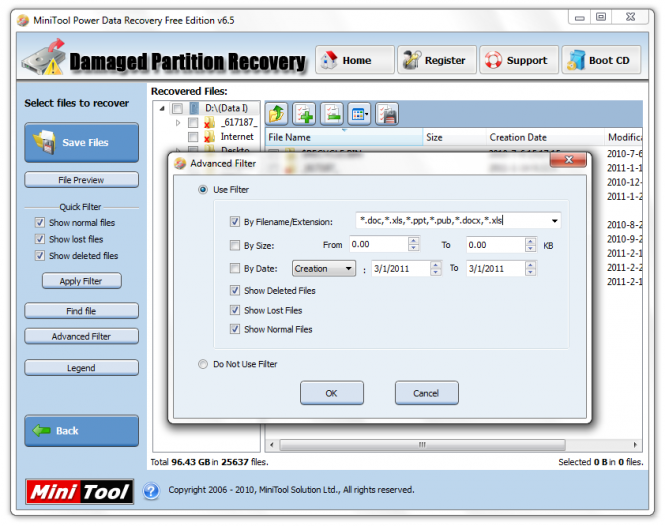Click the size To value stepper
This screenshot has height=526, width=665.
pyautogui.click(x=530, y=245)
